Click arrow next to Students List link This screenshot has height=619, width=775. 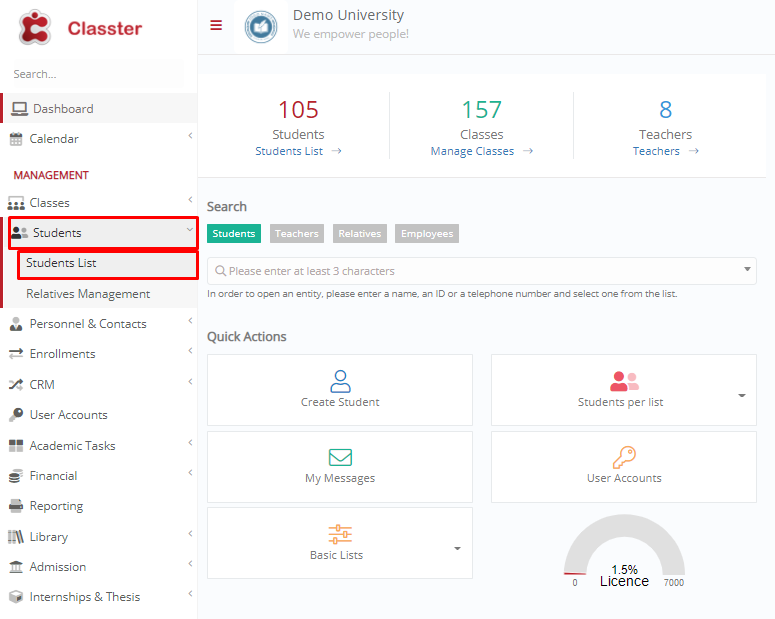pyautogui.click(x=337, y=151)
